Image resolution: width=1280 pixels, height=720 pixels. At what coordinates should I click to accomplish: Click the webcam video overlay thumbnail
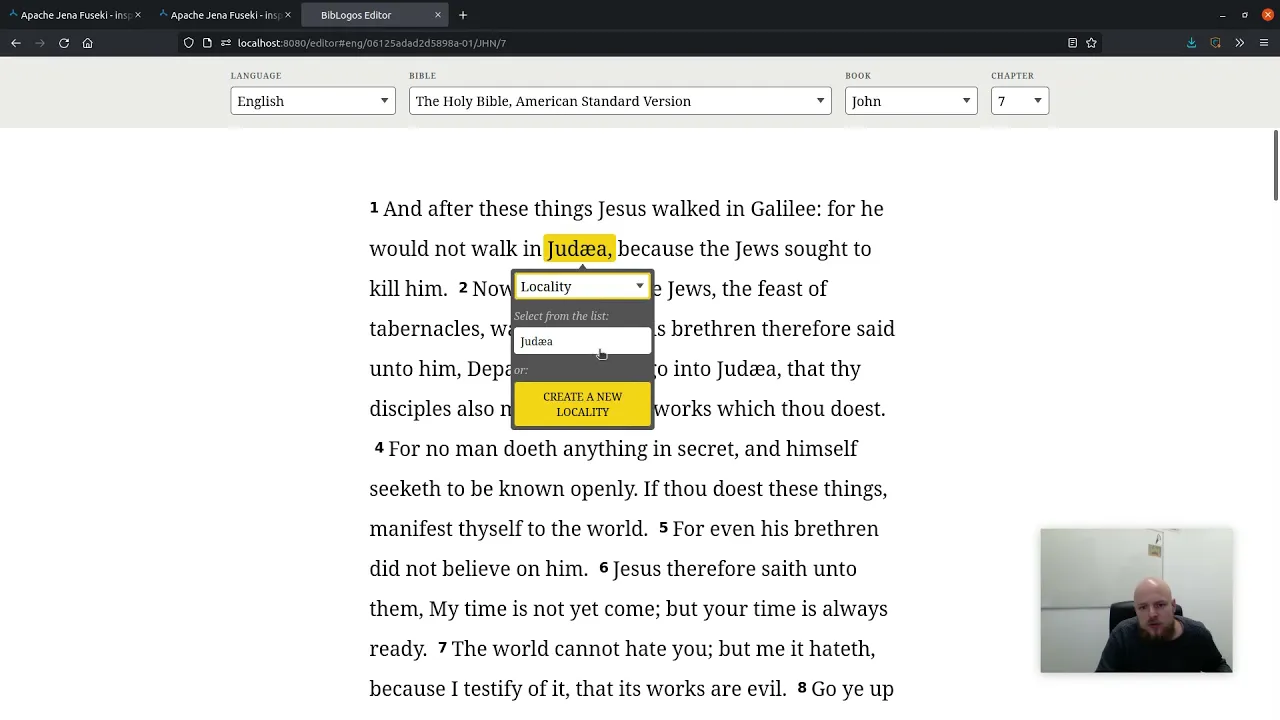(x=1136, y=600)
